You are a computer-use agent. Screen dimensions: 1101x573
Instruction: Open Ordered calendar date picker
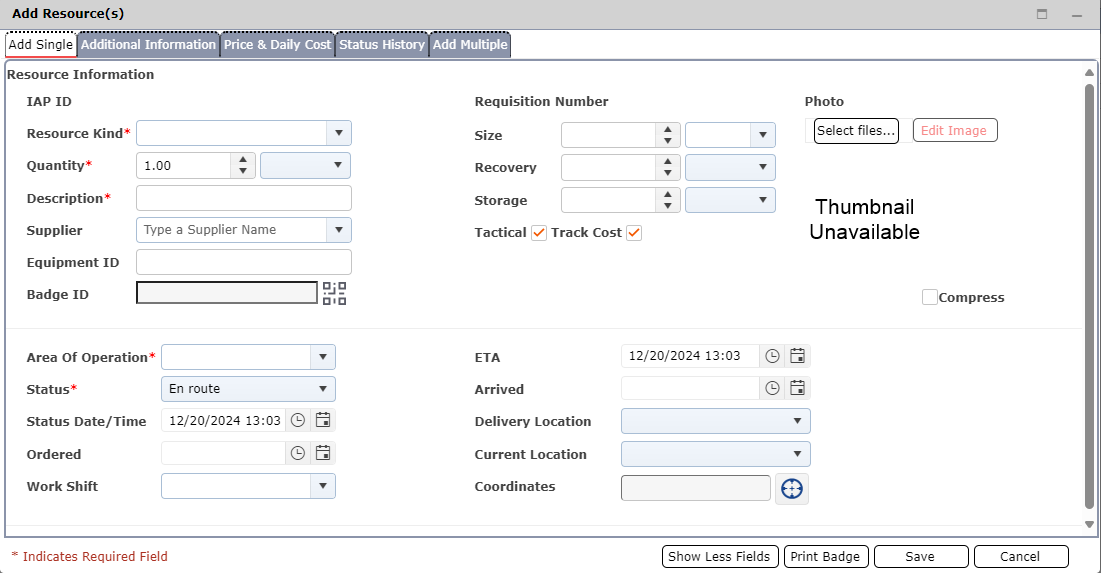(x=322, y=453)
